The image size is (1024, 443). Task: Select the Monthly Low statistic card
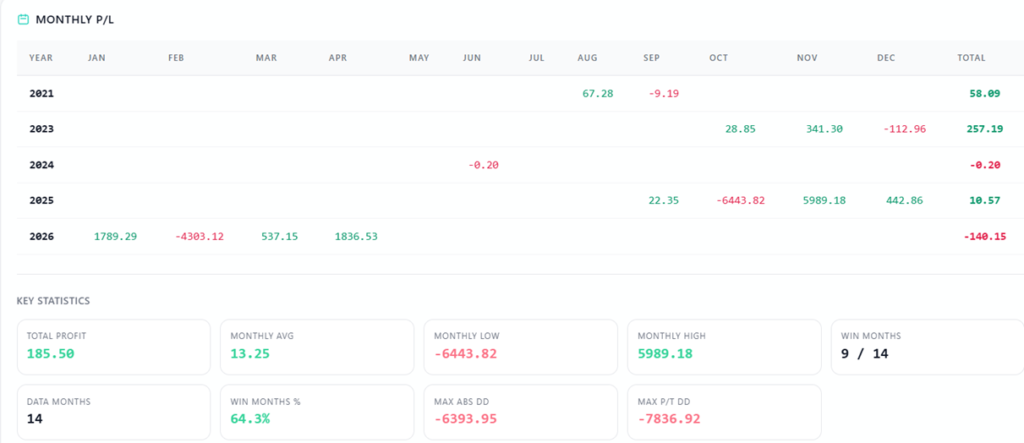click(520, 346)
